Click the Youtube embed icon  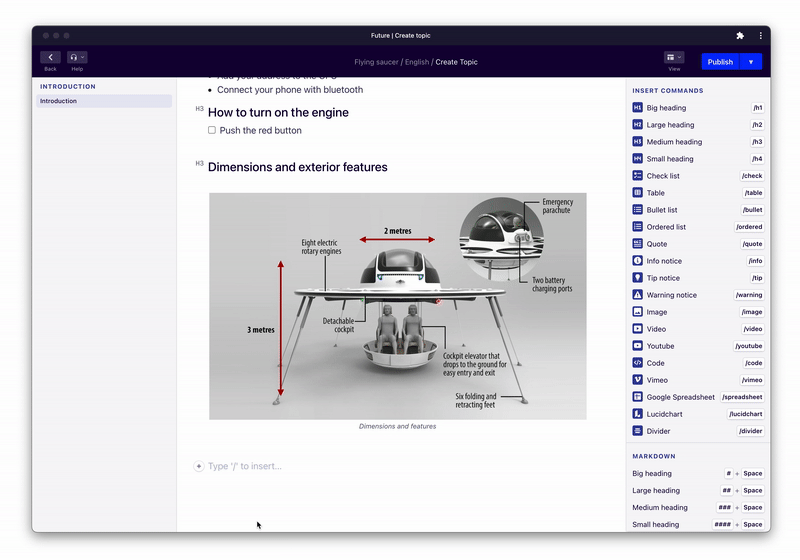(x=637, y=346)
